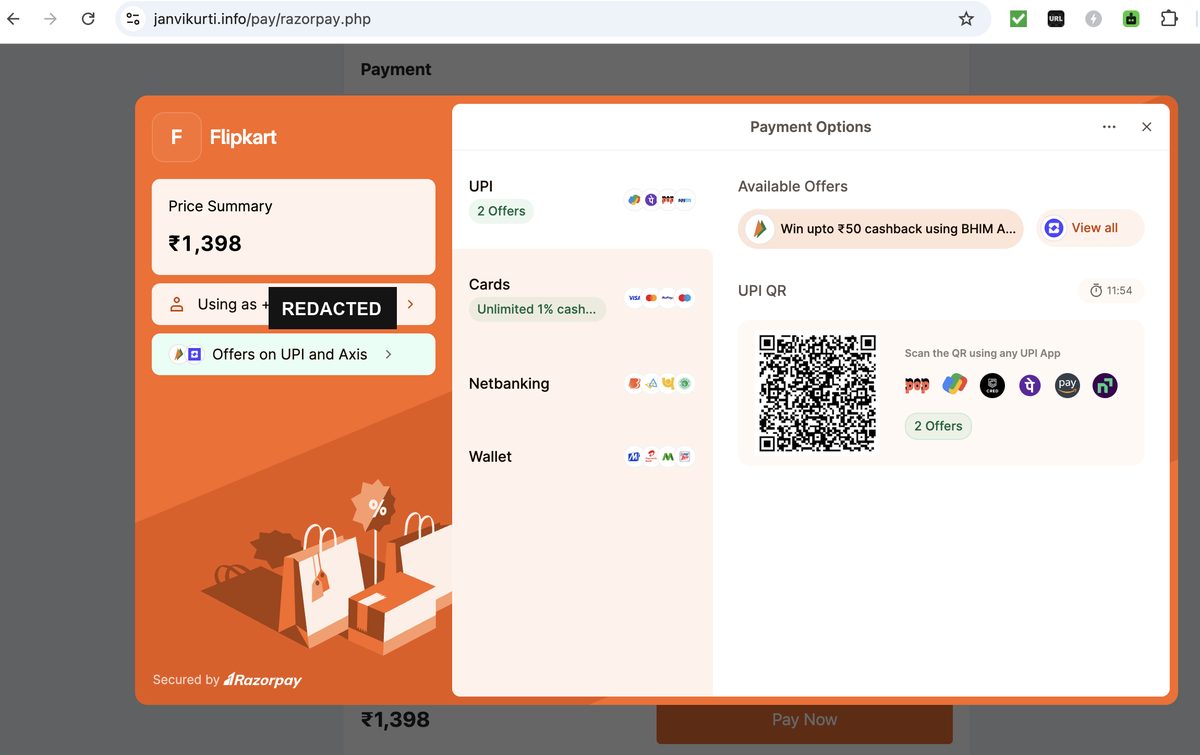Select the UPI payment method
Image resolution: width=1200 pixels, height=755 pixels.
[582, 200]
